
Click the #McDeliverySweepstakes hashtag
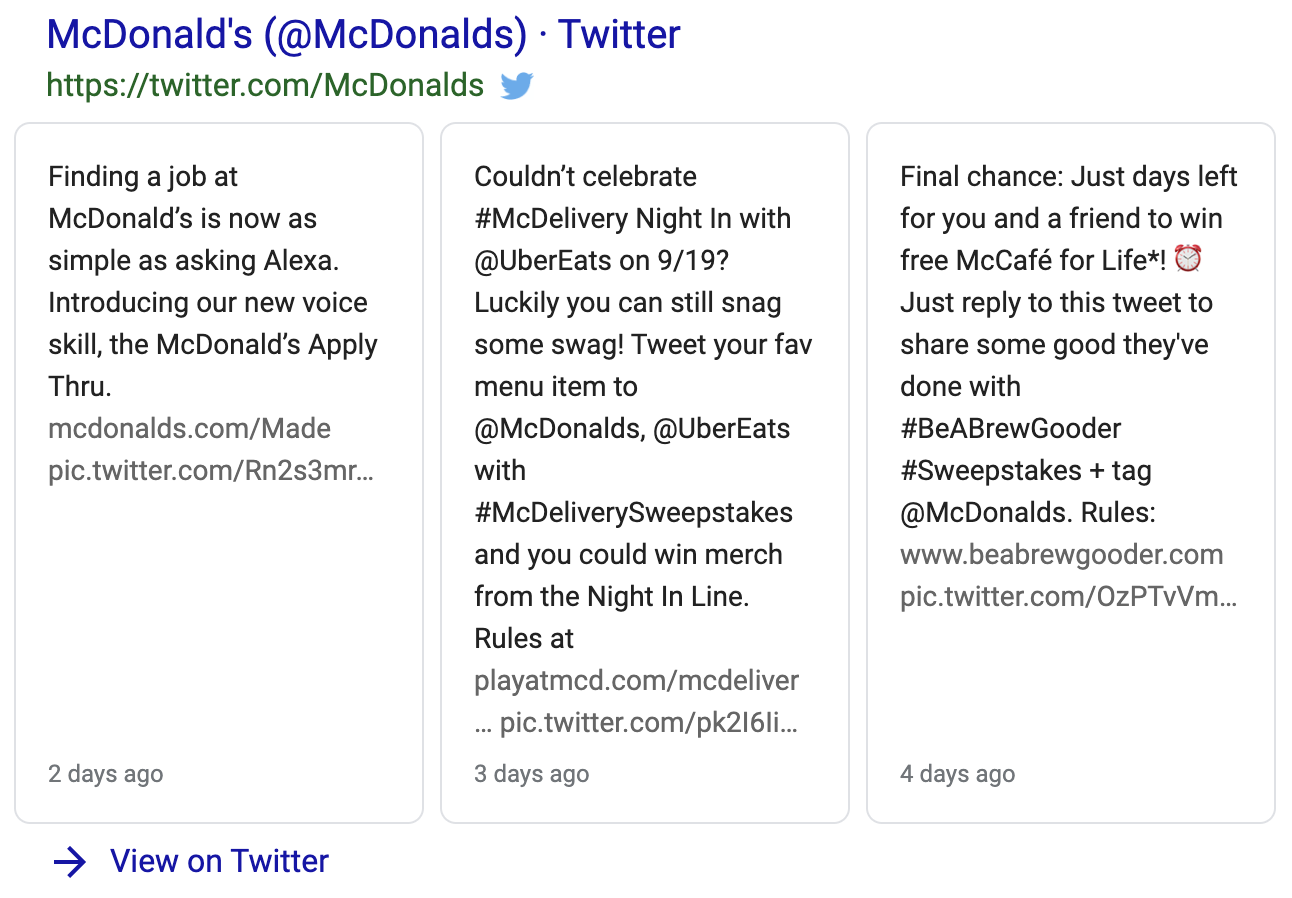point(633,513)
